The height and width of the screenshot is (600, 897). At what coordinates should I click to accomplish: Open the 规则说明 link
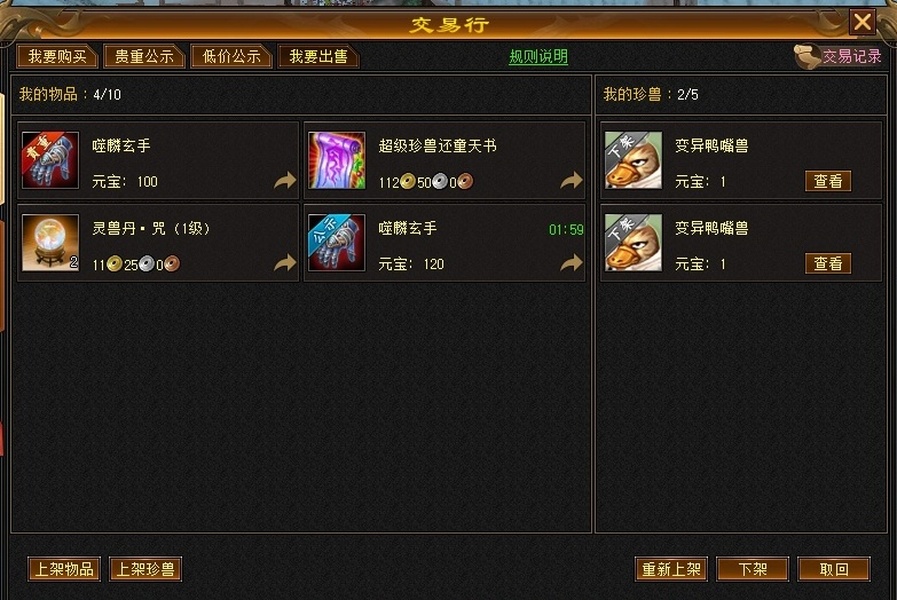[538, 57]
